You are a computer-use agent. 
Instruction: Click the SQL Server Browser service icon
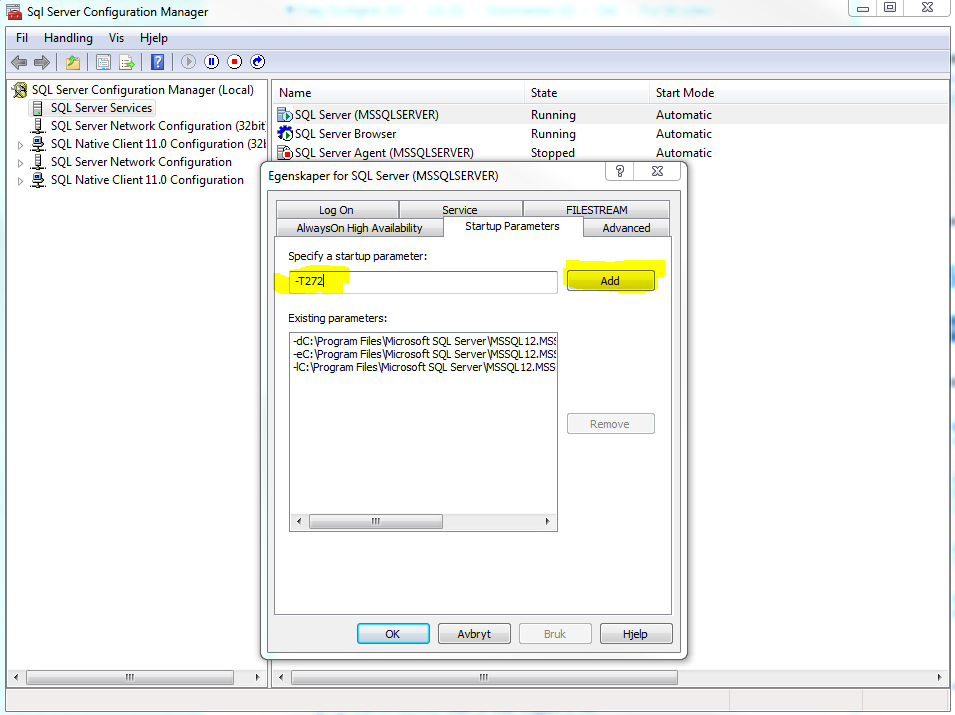[284, 133]
